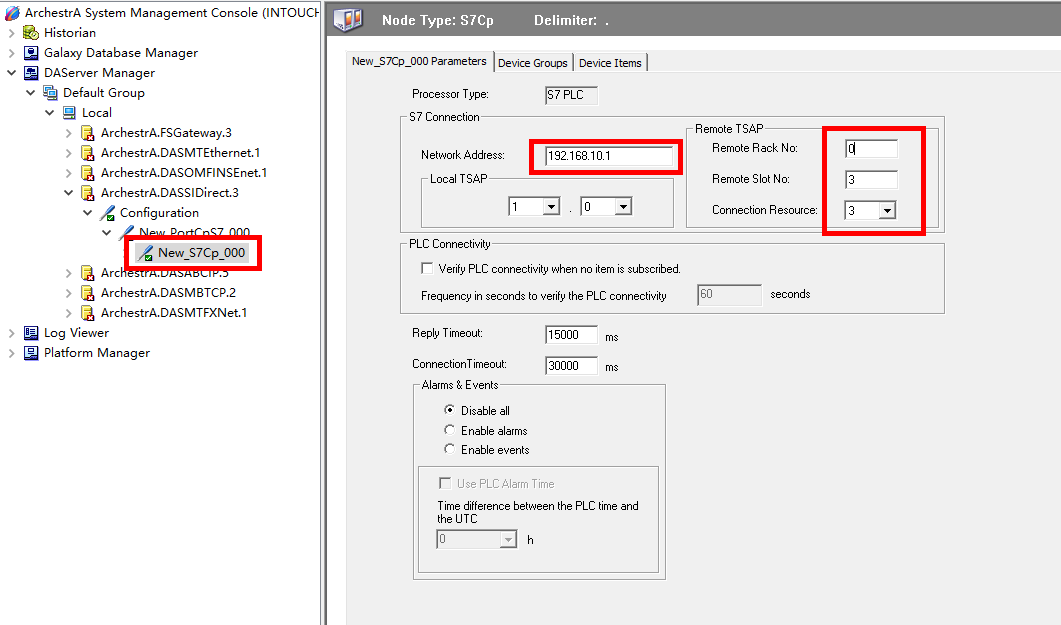This screenshot has height=625, width=1061.
Task: Click the Galaxy Database Manager icon
Action: 30,53
